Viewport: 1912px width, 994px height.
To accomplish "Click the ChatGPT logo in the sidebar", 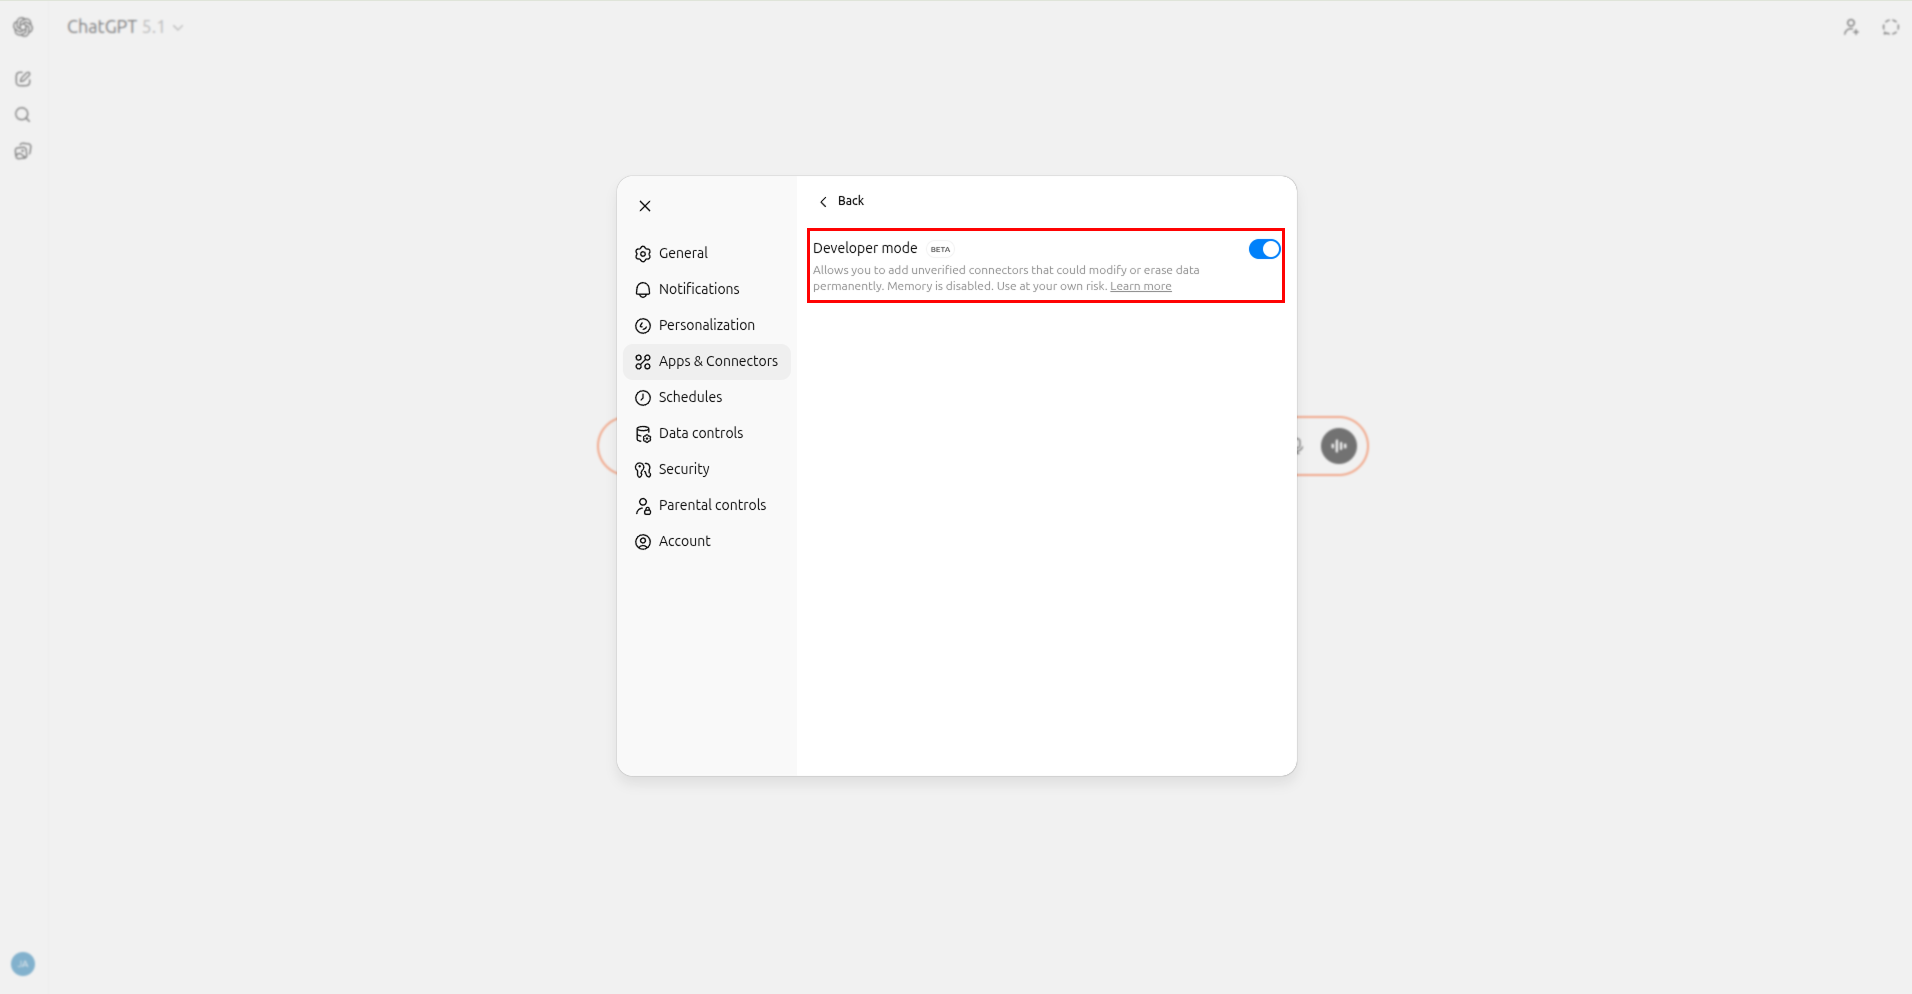I will [x=22, y=27].
